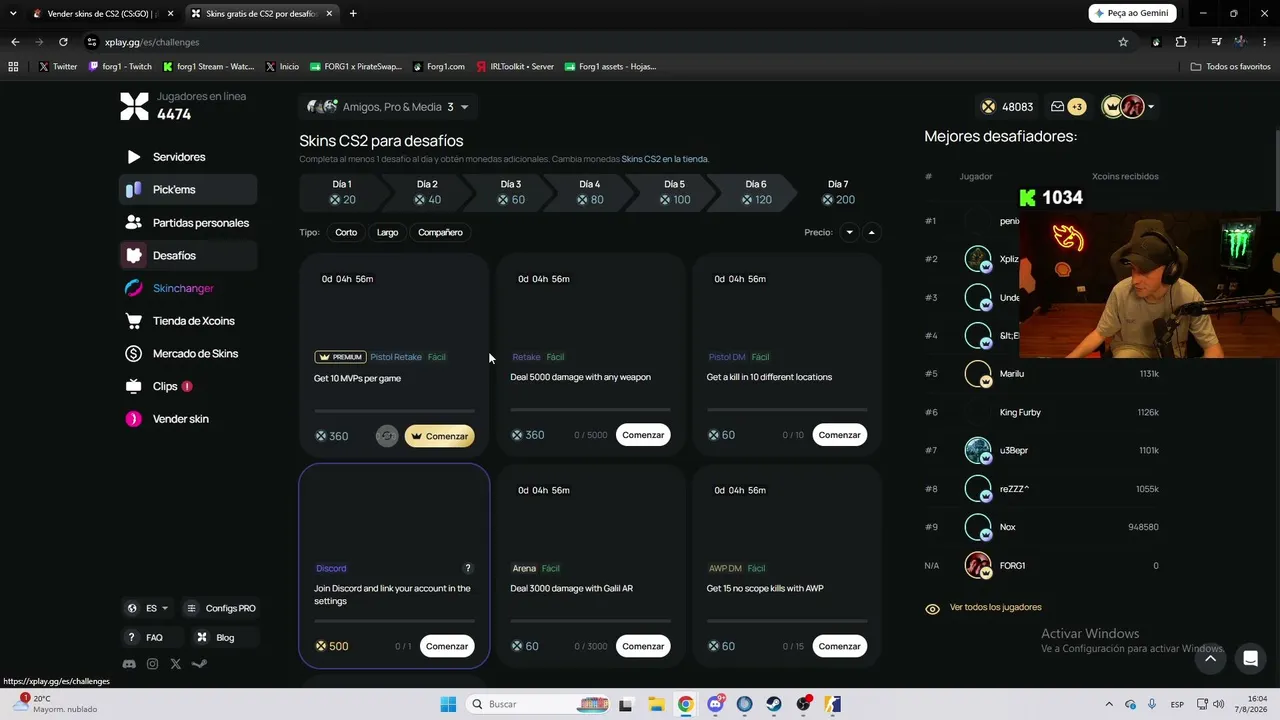
Task: Bookmark this page with the star icon
Action: click(1123, 42)
